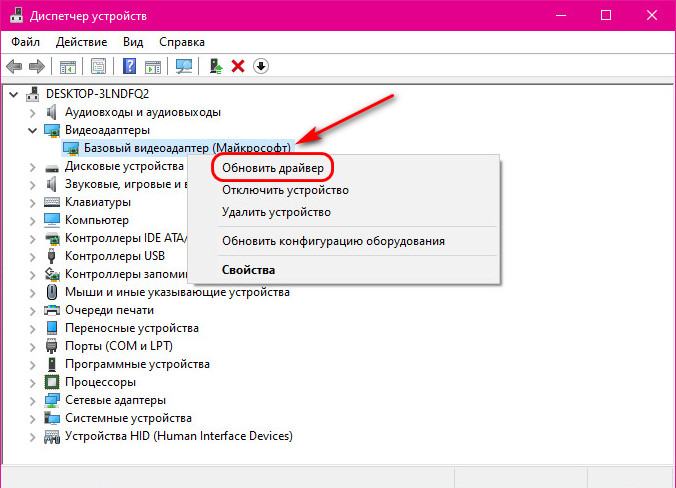
Task: Click the Device Manager title bar icon
Action: [16, 16]
